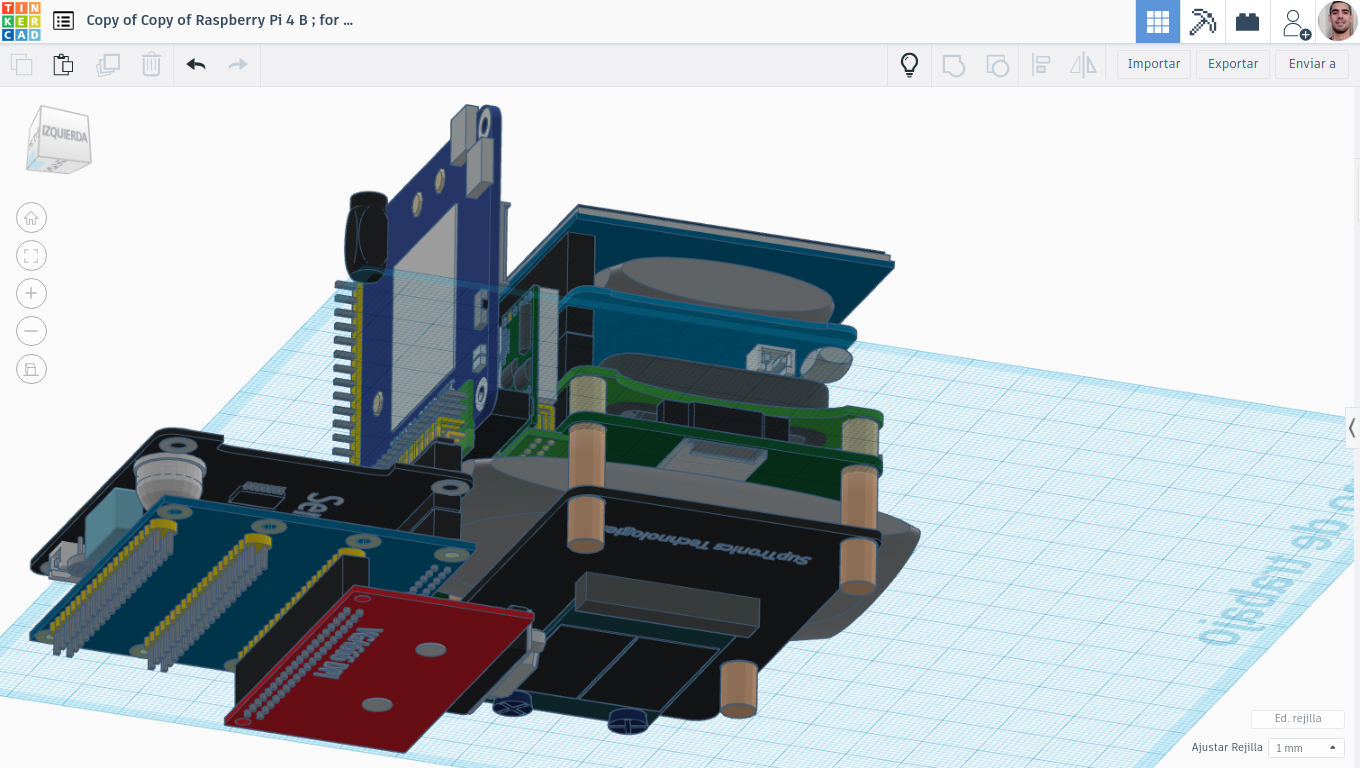The height and width of the screenshot is (768, 1360).
Task: Click the Home view button
Action: click(31, 218)
